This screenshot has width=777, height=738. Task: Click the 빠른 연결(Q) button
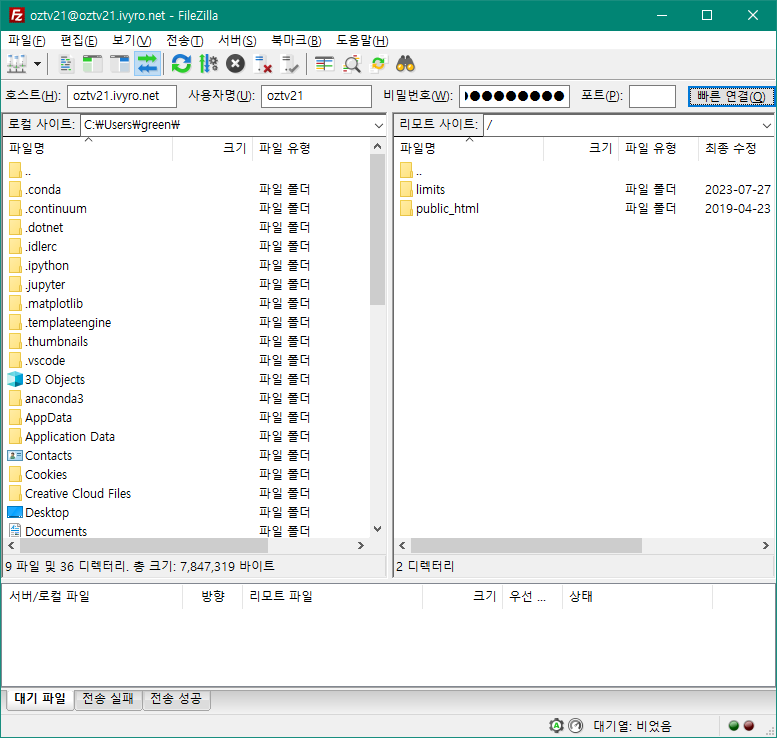click(x=731, y=96)
